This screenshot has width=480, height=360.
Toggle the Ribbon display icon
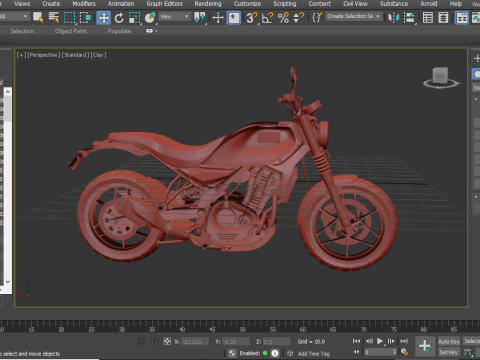[x=462, y=18]
